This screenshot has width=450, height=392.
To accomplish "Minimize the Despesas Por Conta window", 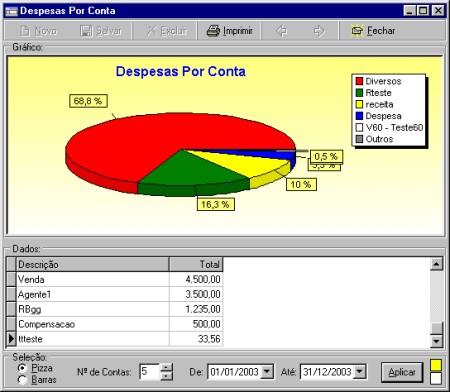I will pyautogui.click(x=410, y=11).
